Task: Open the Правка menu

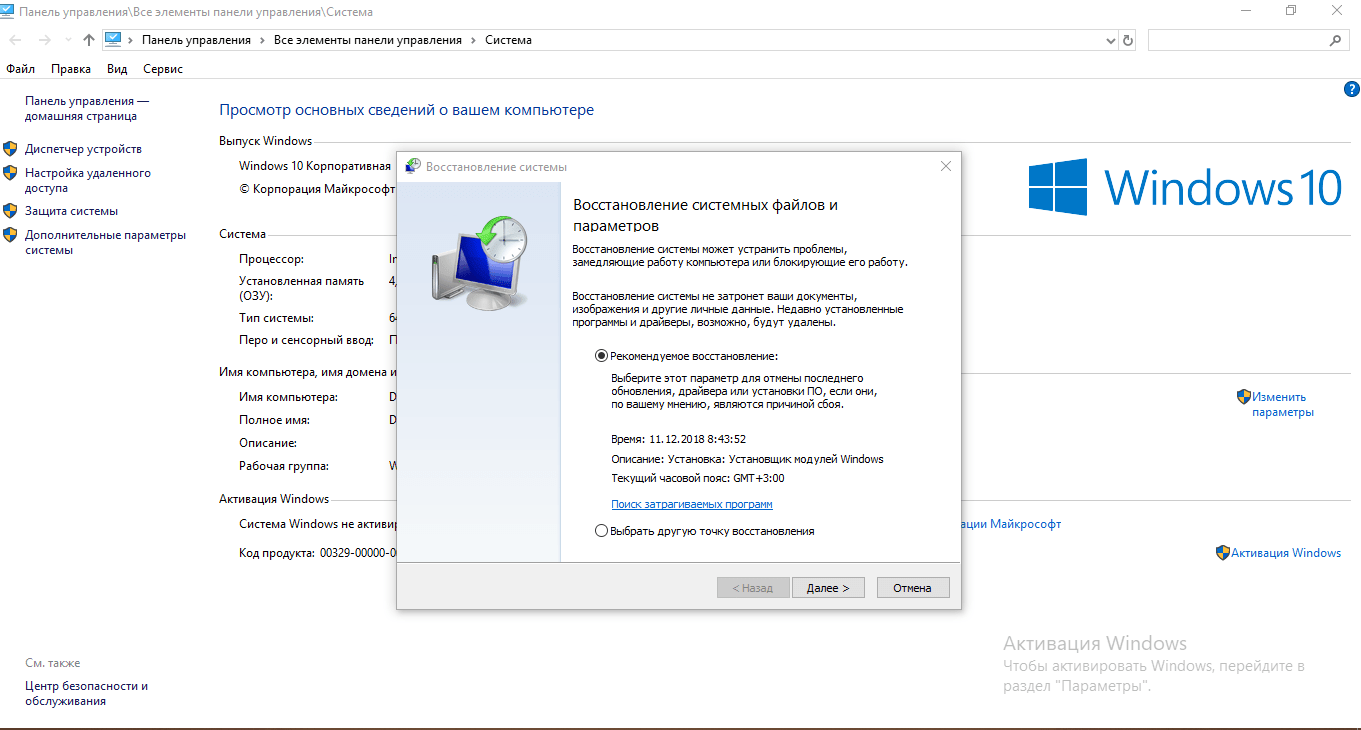Action: (71, 69)
